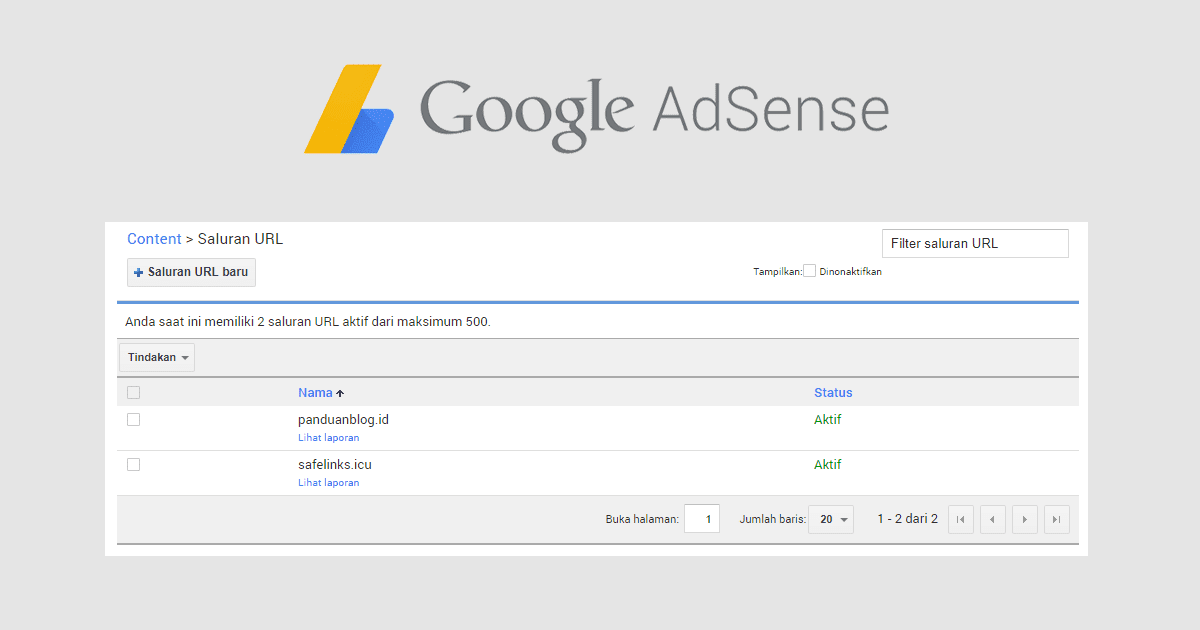Open Lihat laporan for panduanblog.id
The image size is (1200, 630).
[x=328, y=438]
